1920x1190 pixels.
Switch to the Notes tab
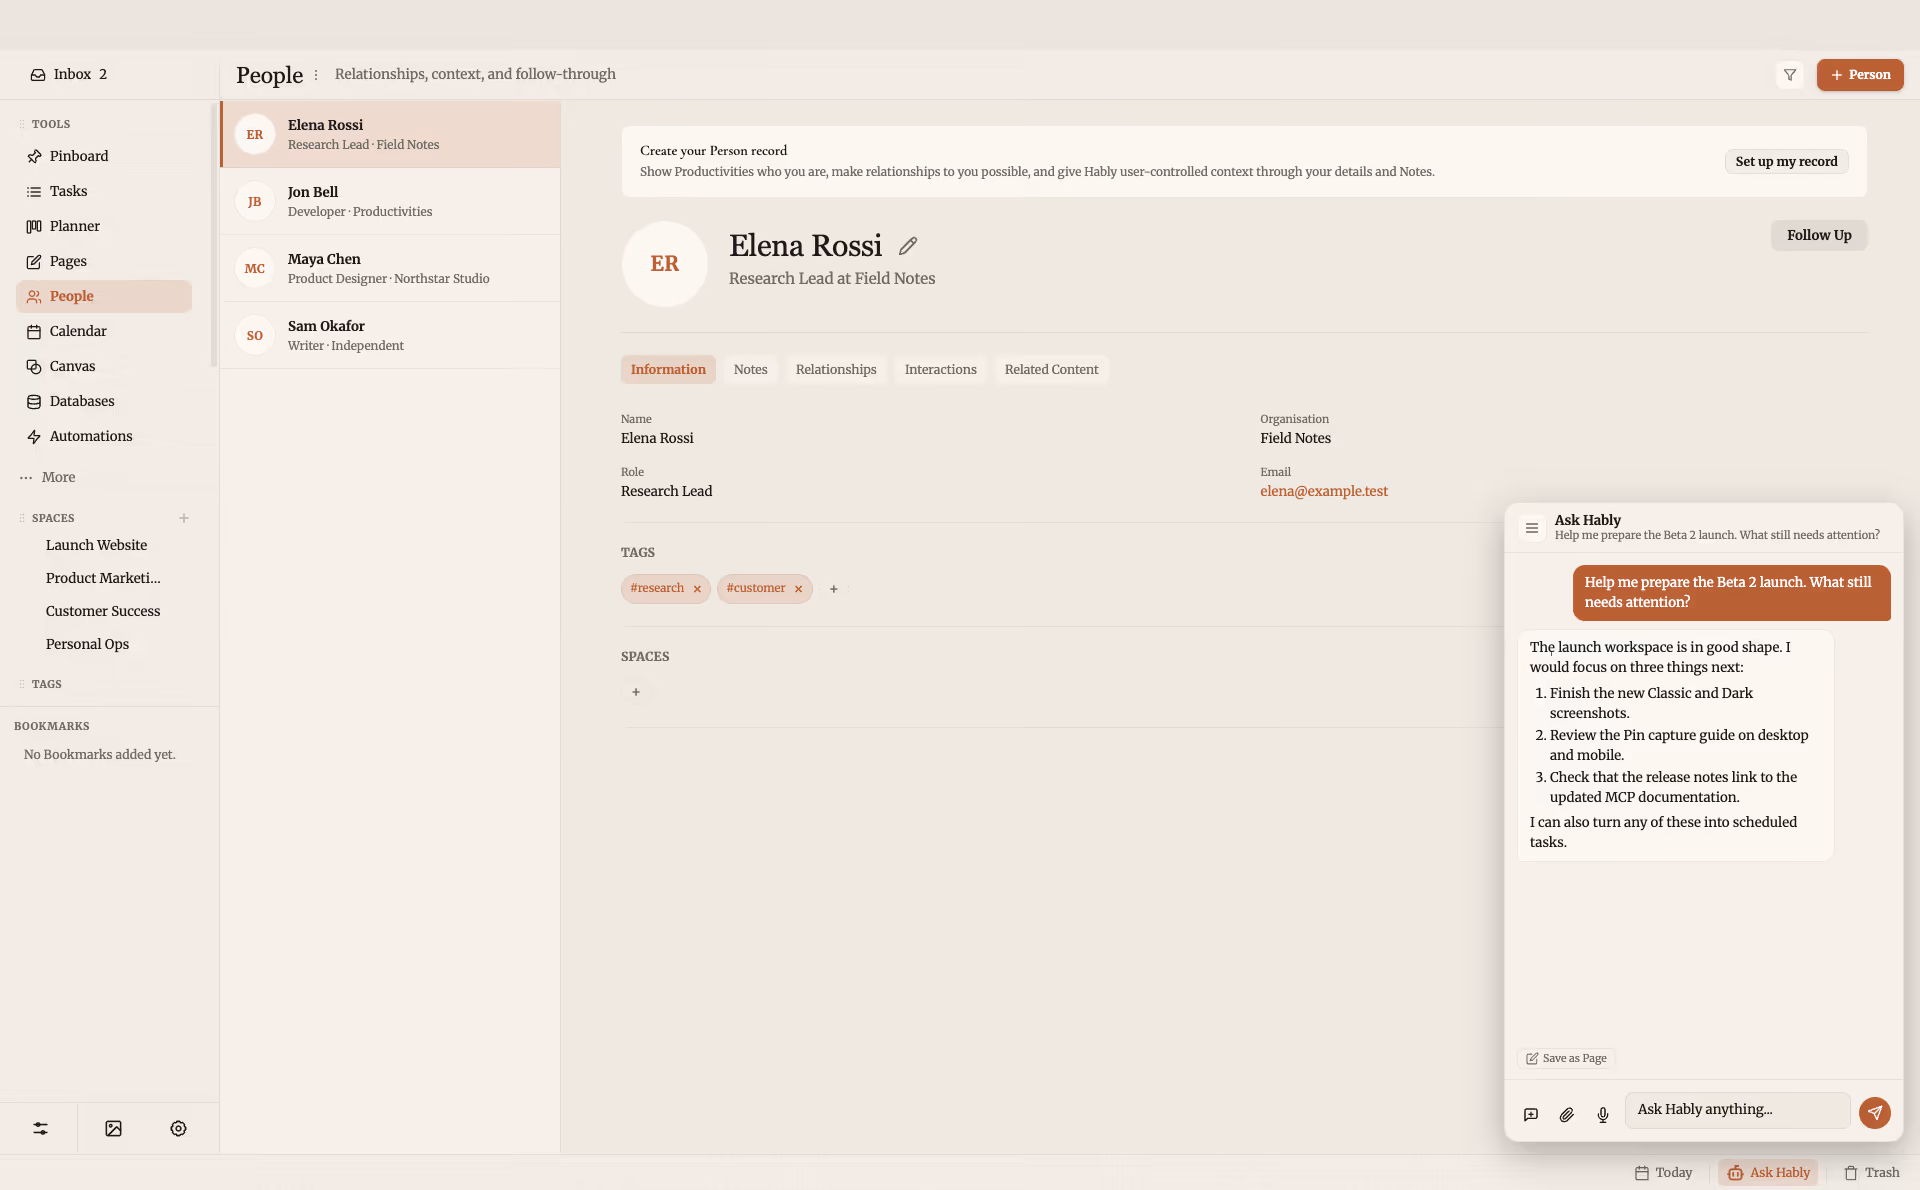(x=750, y=369)
